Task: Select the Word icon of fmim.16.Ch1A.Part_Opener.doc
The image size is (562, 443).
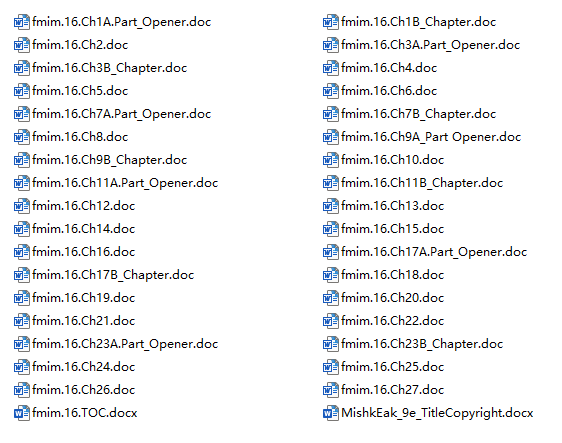Action: (x=22, y=22)
